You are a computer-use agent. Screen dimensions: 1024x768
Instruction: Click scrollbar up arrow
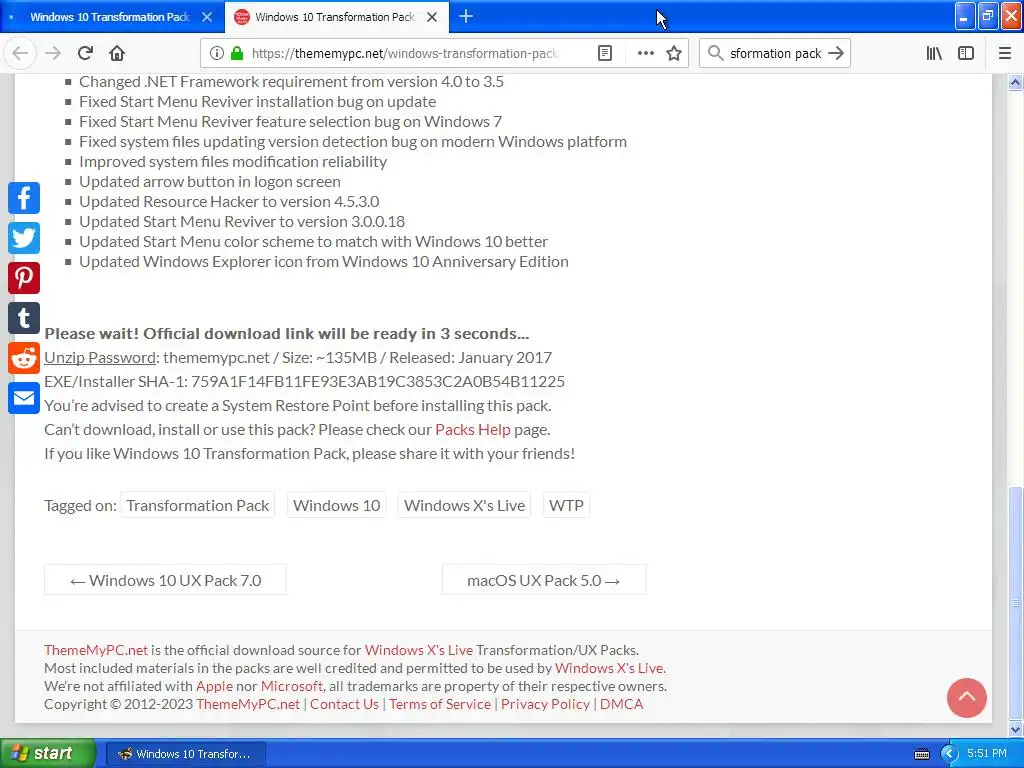click(1016, 82)
